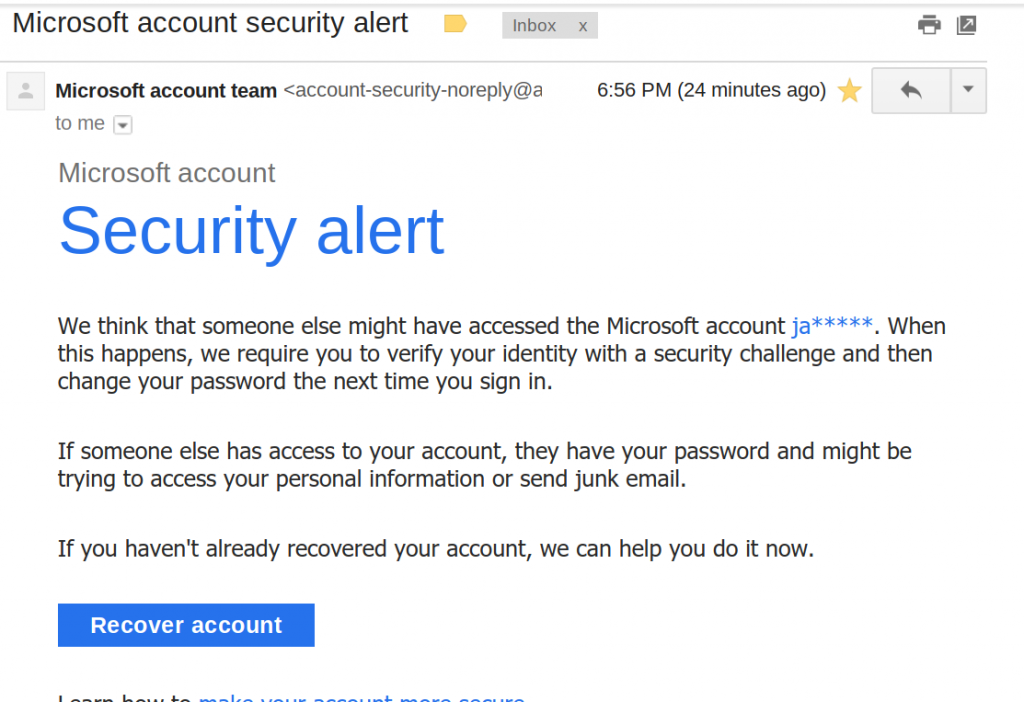Open the more reply options dropdown
Screen dimensions: 1024x702
967,90
